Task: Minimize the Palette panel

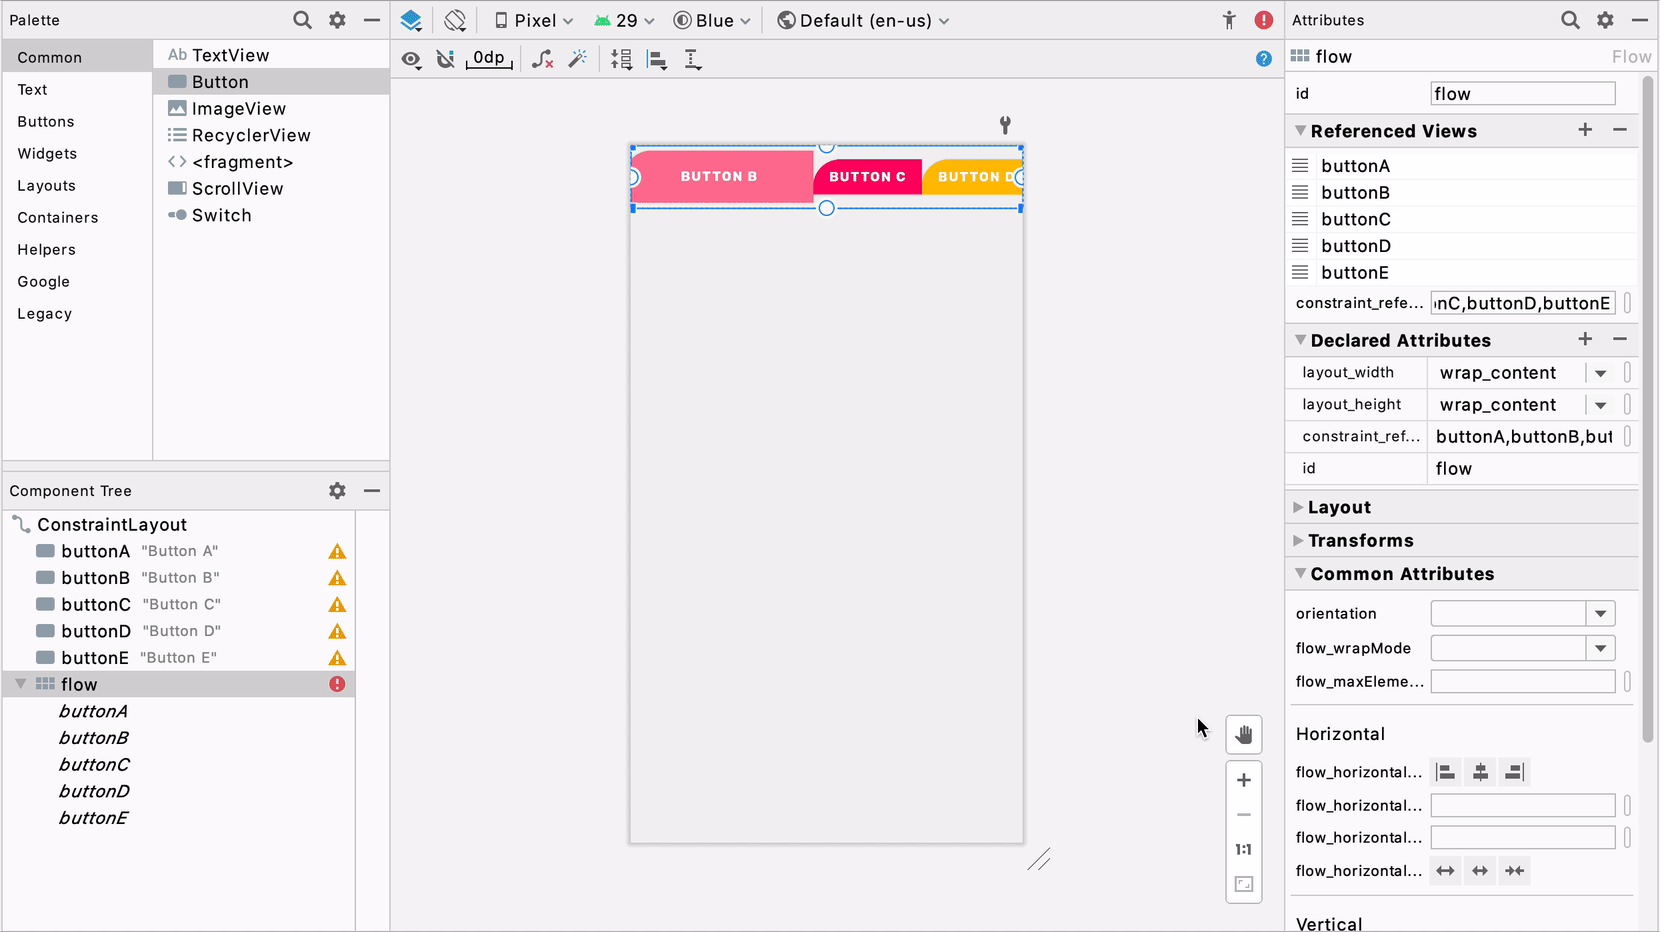Action: coord(372,20)
